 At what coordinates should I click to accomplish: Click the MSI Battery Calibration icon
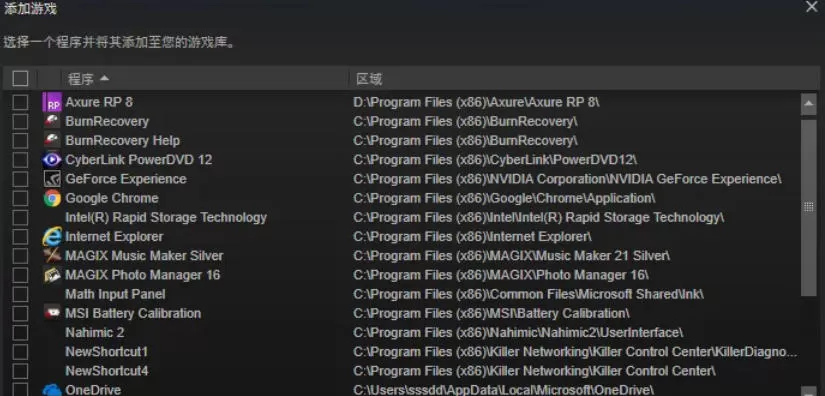(52, 313)
